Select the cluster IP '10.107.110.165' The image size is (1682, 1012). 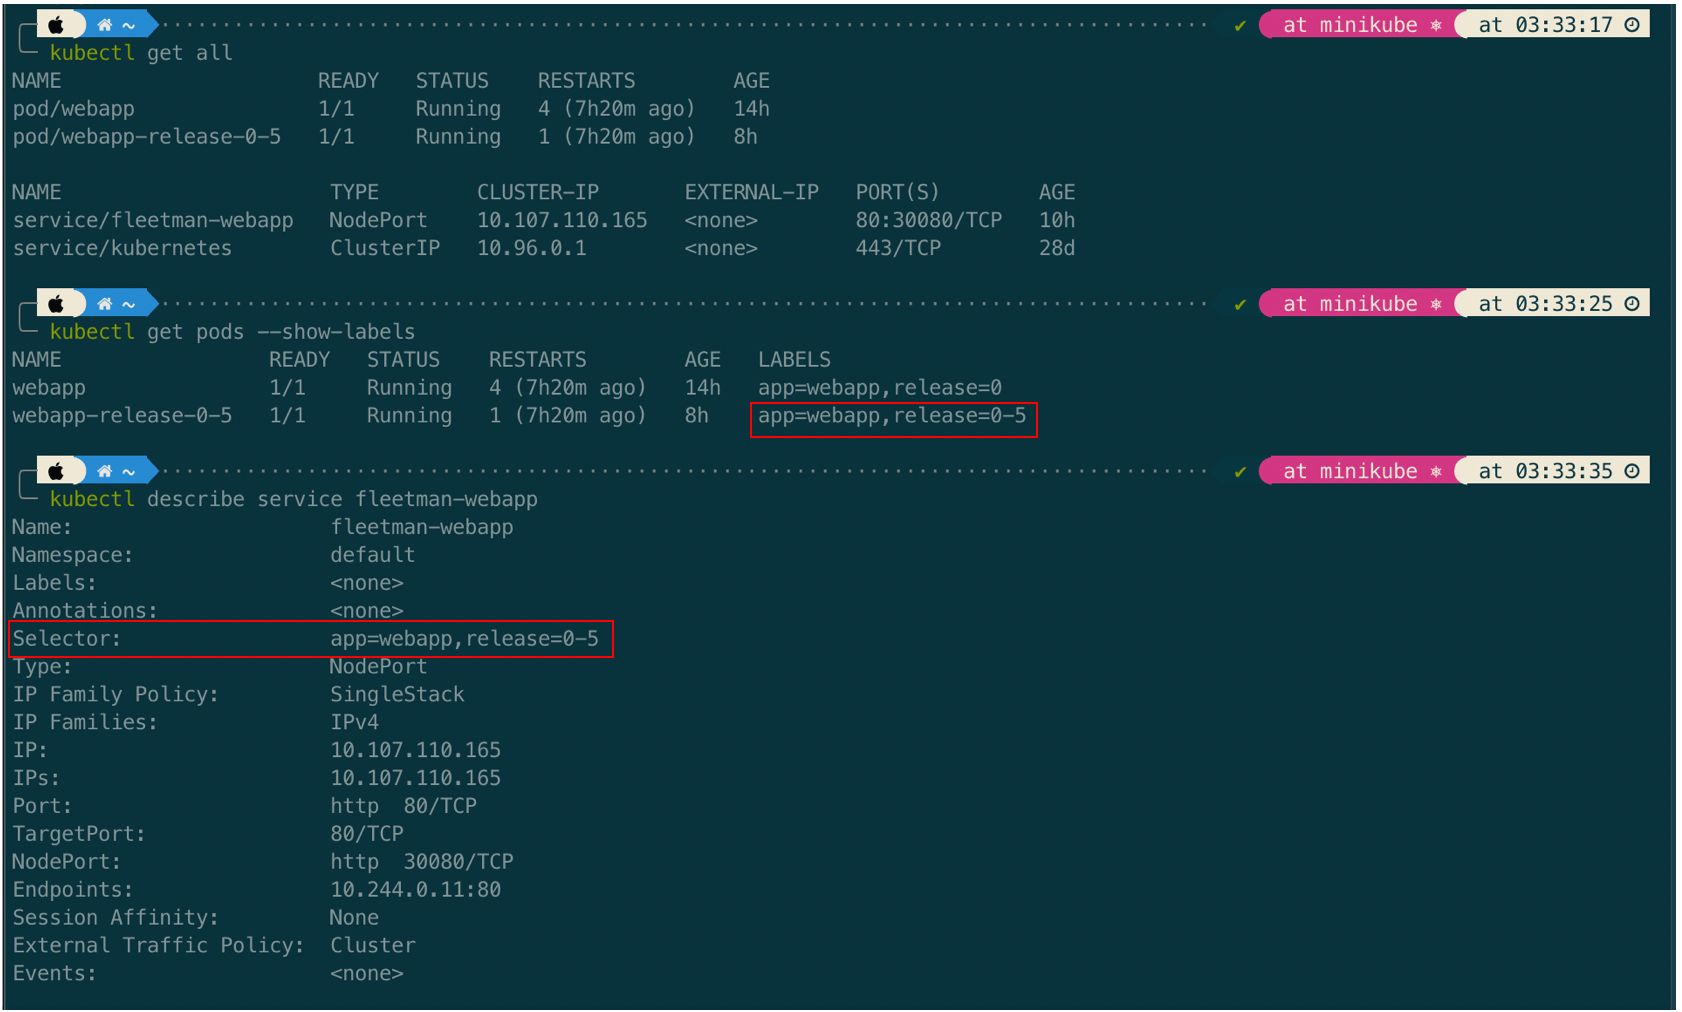click(x=562, y=220)
